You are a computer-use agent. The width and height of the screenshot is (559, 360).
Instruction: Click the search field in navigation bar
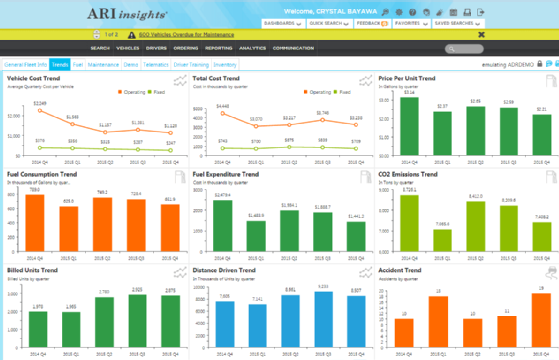pyautogui.click(x=464, y=49)
